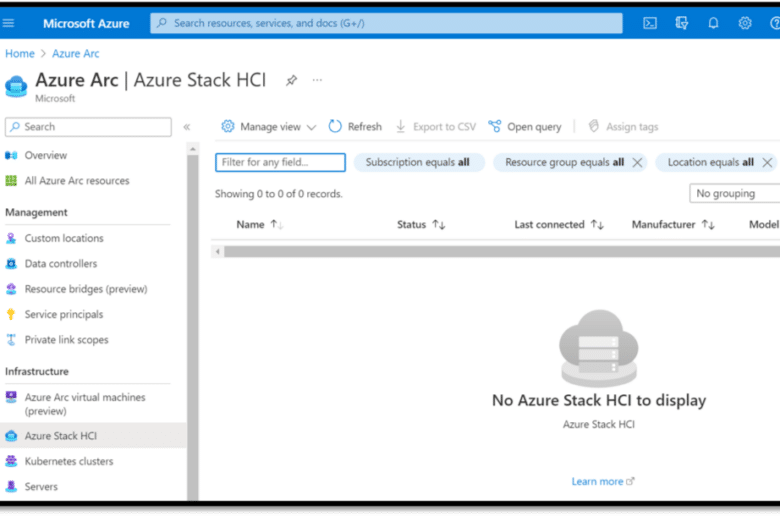Image resolution: width=780 pixels, height=516 pixels.
Task: Focus the Filter for any field box
Action: pyautogui.click(x=280, y=162)
